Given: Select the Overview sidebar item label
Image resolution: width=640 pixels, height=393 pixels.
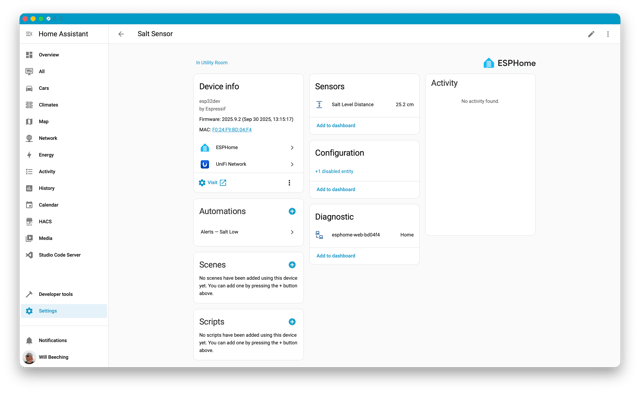Looking at the screenshot, I should pos(49,55).
